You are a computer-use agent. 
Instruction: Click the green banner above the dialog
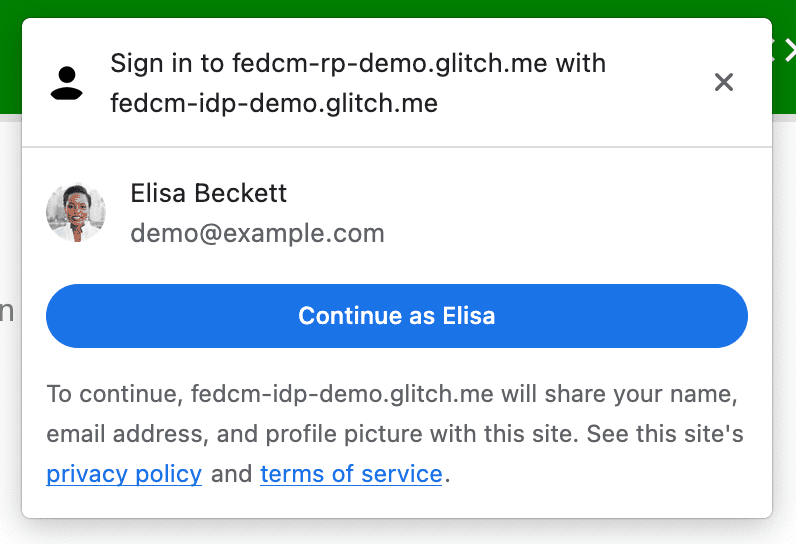pyautogui.click(x=400, y=8)
